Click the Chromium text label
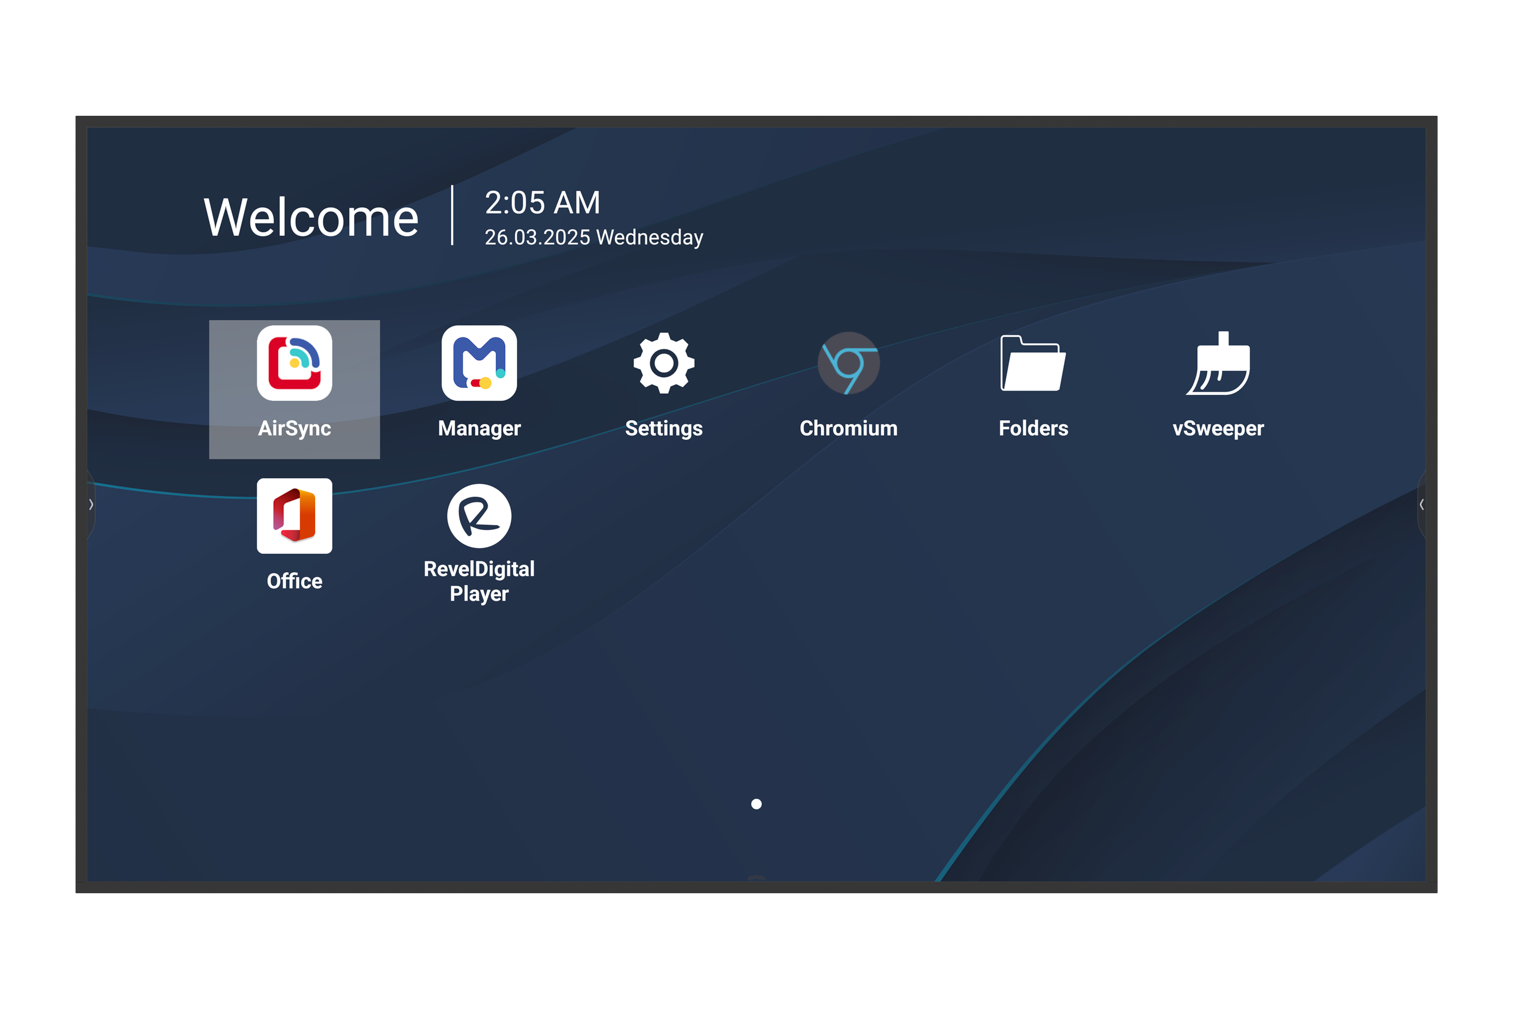This screenshot has width=1513, height=1009. [848, 429]
